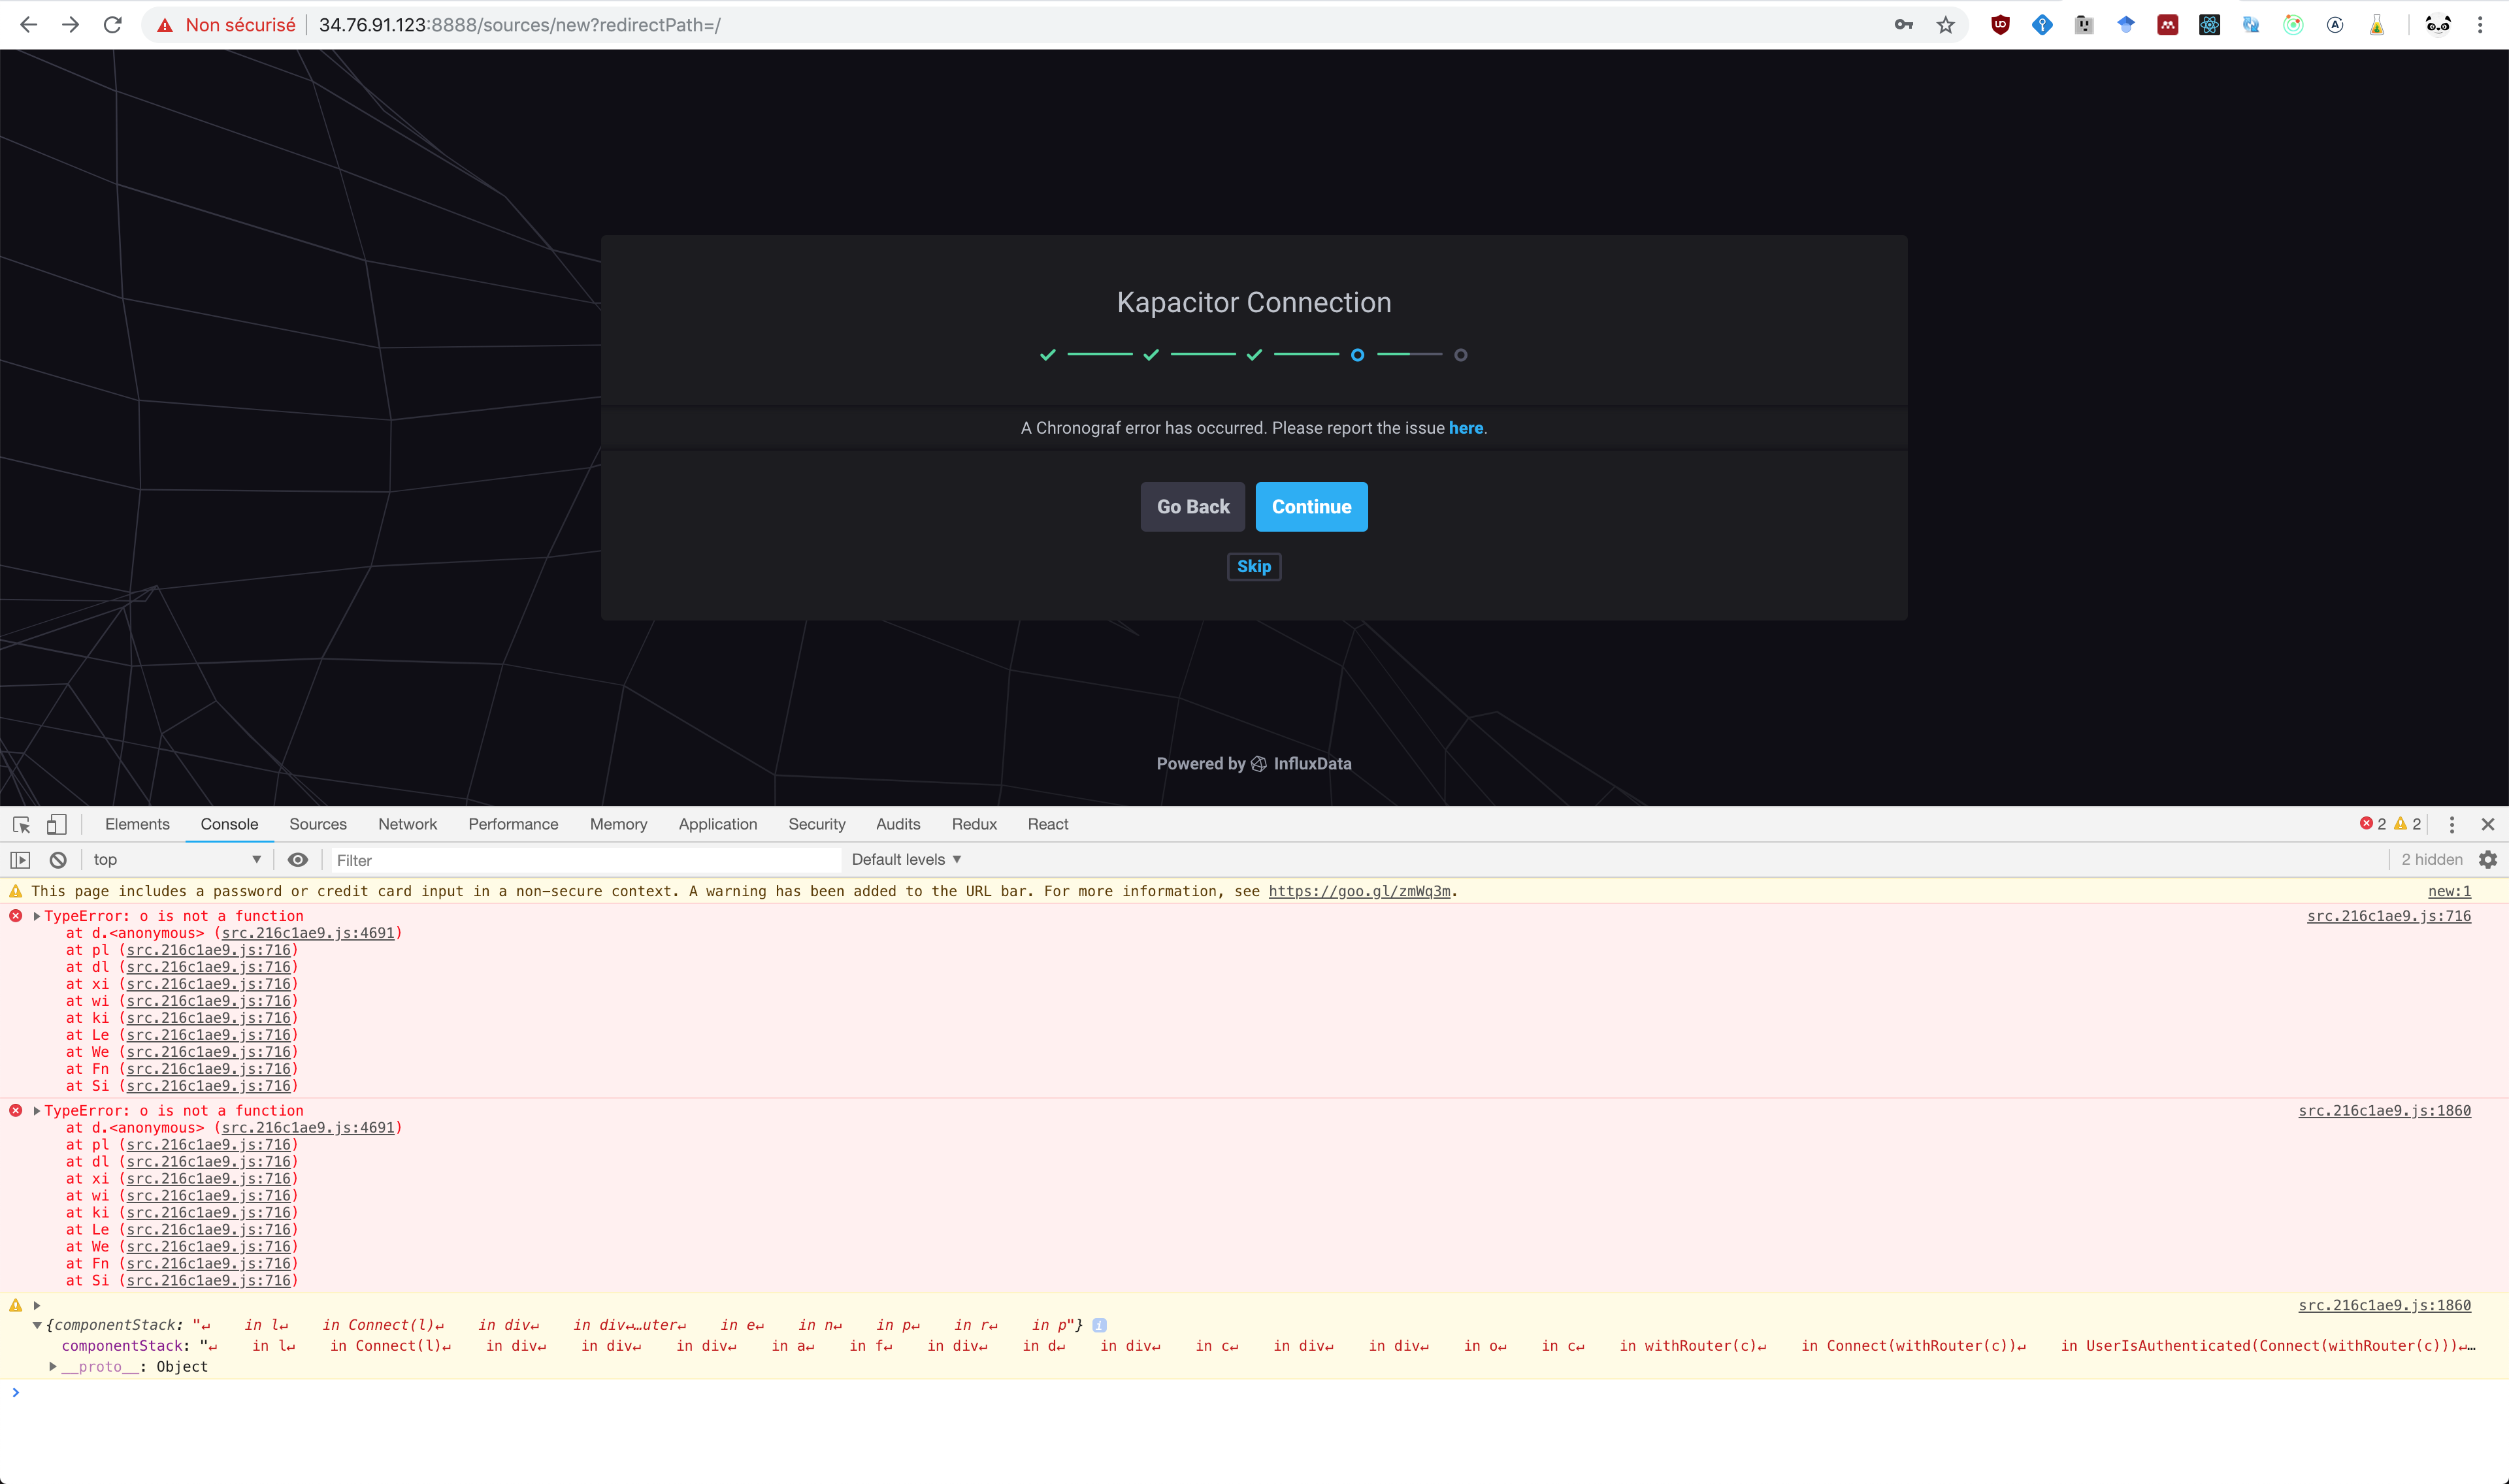Open the issue report 'here' link
This screenshot has height=1484, width=2509.
[1465, 427]
